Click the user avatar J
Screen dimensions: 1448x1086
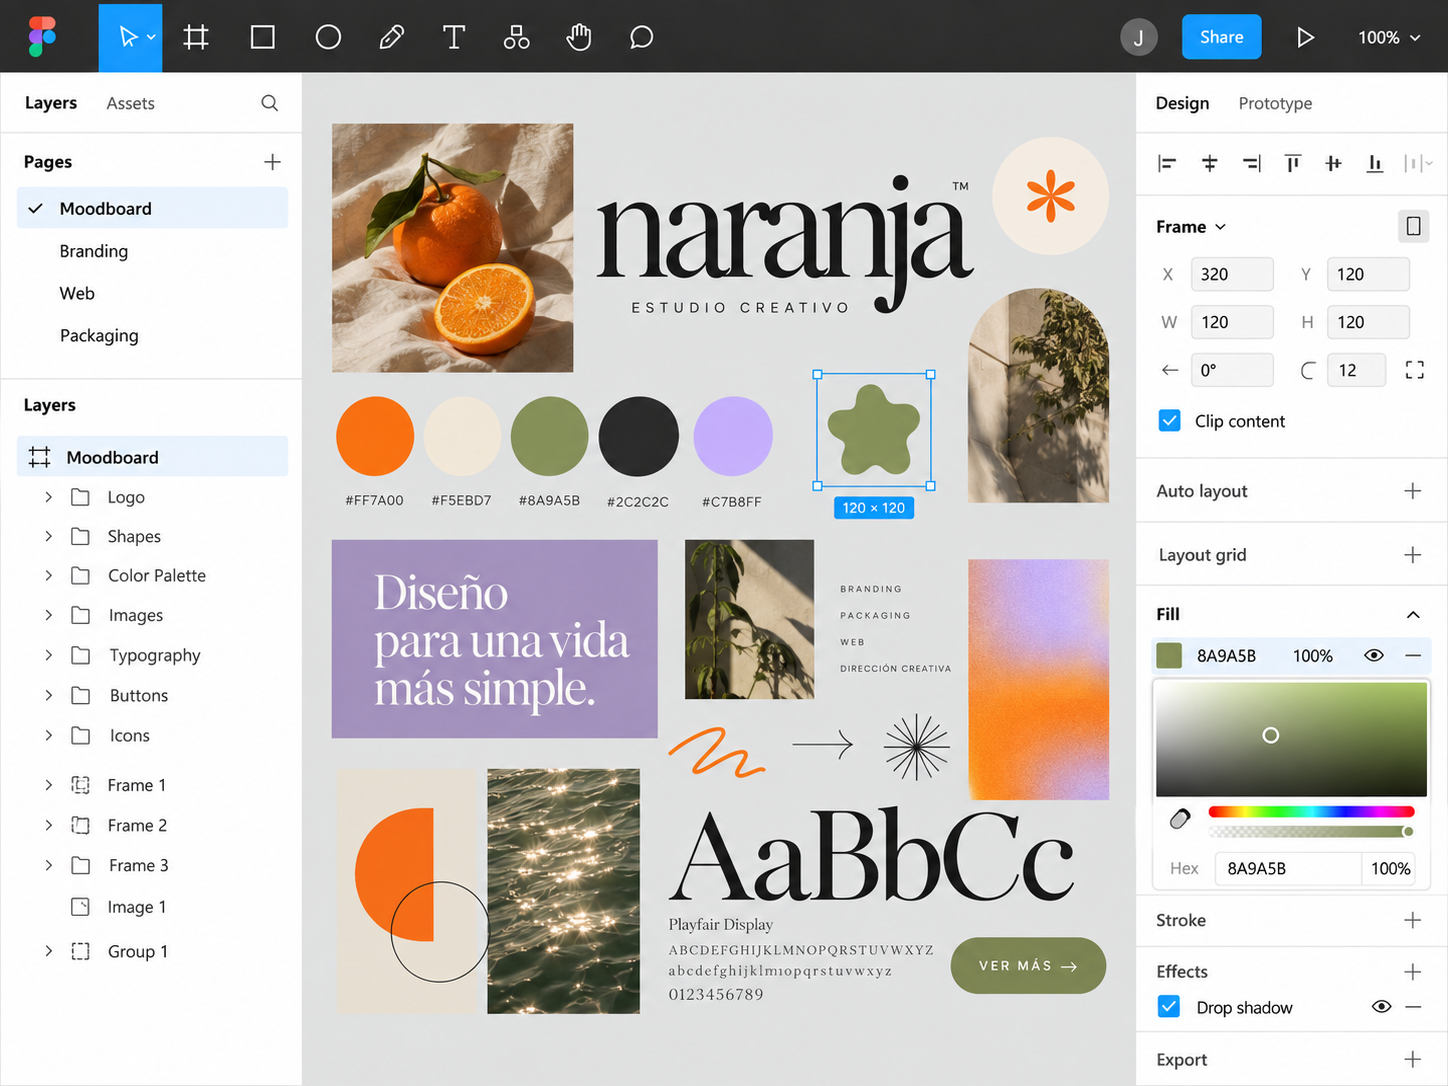[x=1139, y=37]
